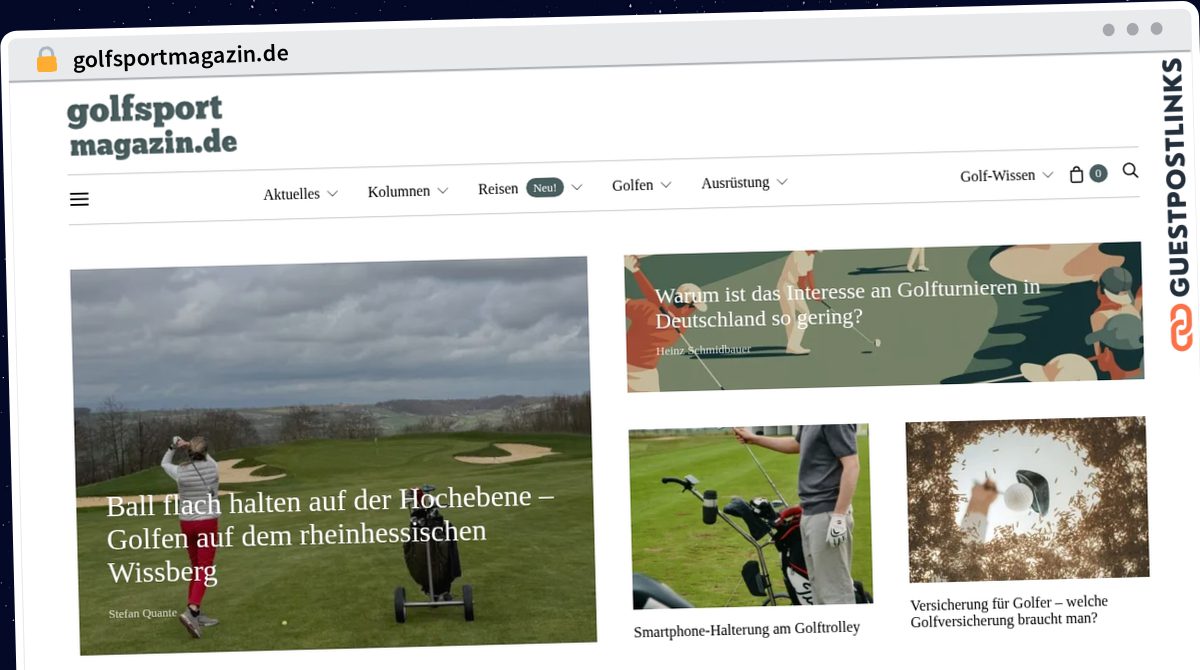Click the padlock icon in address bar
Viewport: 1200px width, 670px height.
[46, 60]
